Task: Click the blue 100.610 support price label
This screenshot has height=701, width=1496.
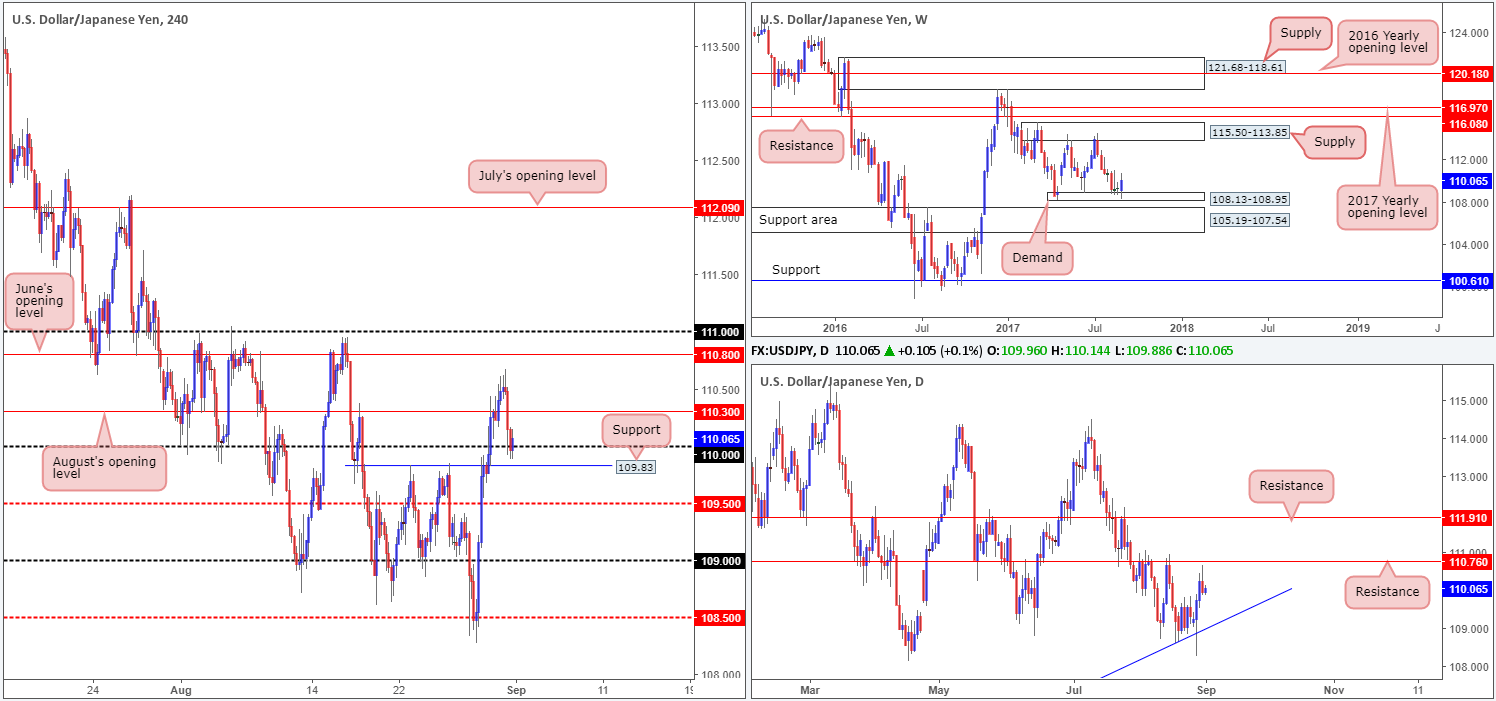Action: point(1469,283)
